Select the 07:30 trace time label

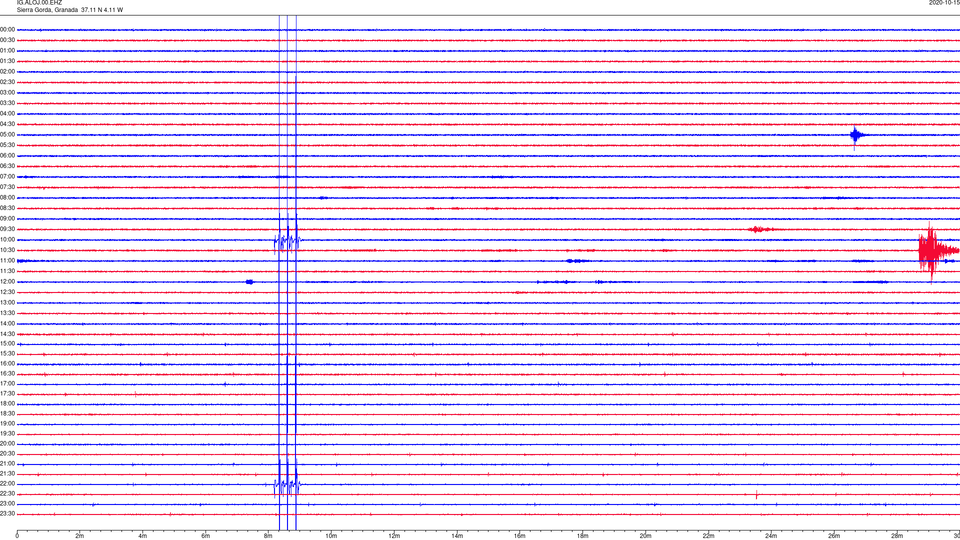[7, 187]
